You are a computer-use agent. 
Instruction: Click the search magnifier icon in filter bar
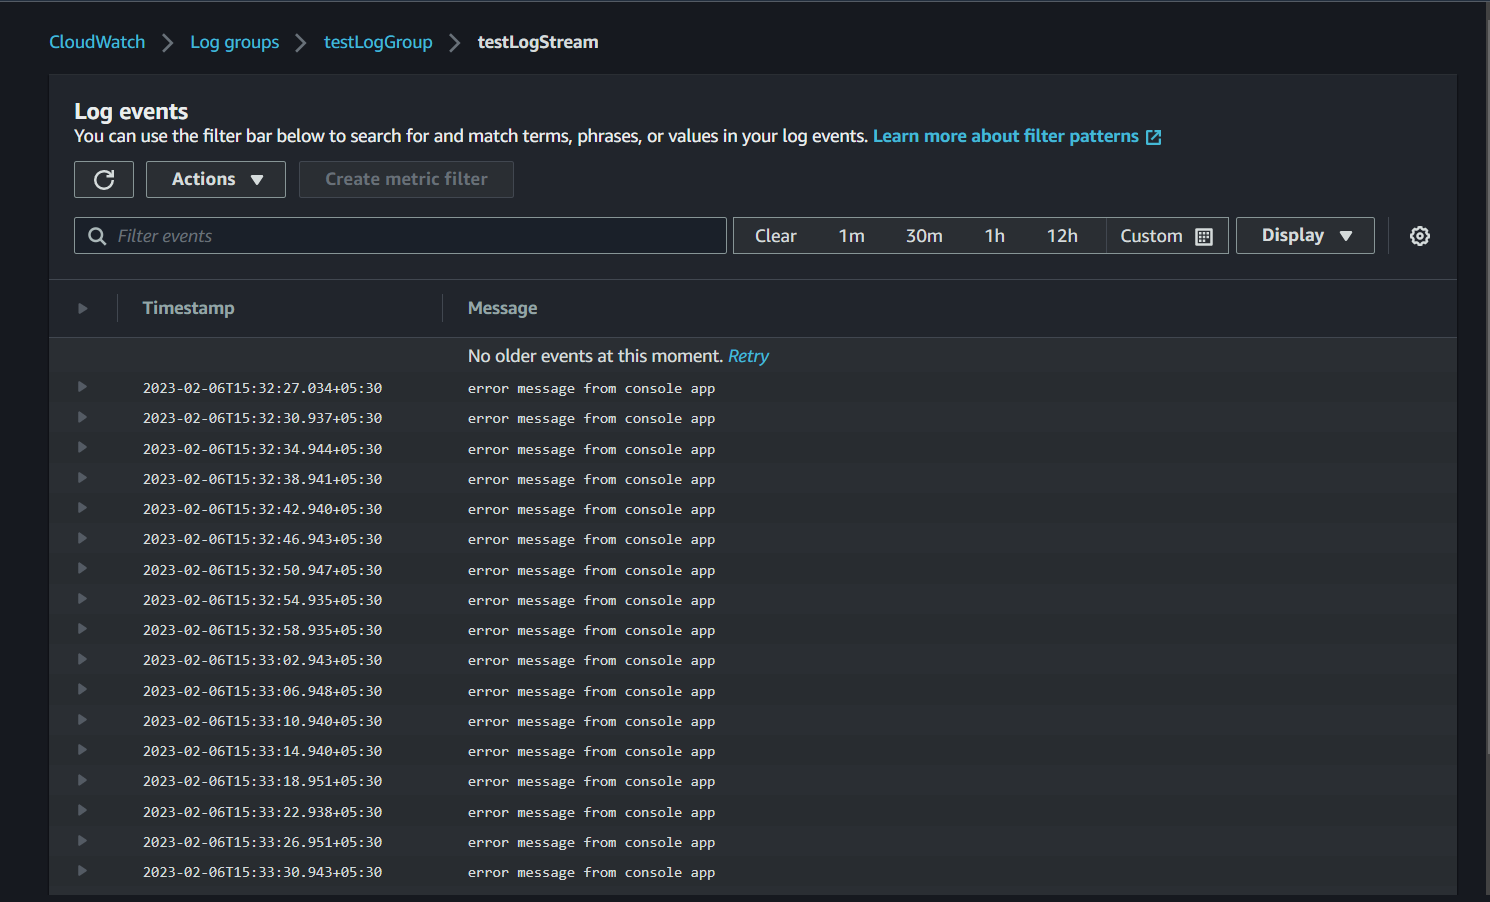[x=97, y=236]
